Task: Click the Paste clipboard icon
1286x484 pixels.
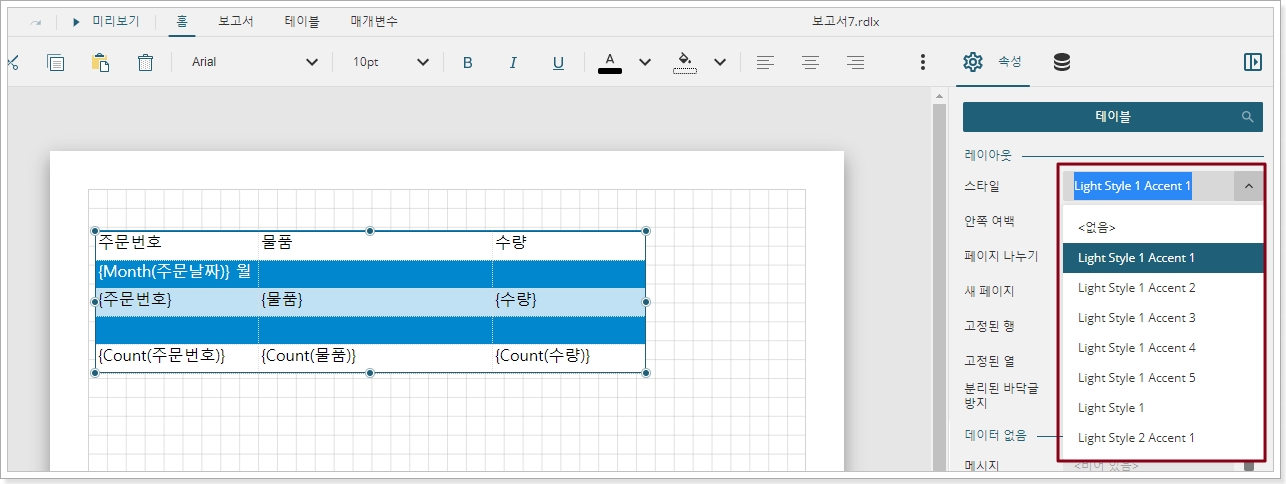Action: [x=100, y=62]
